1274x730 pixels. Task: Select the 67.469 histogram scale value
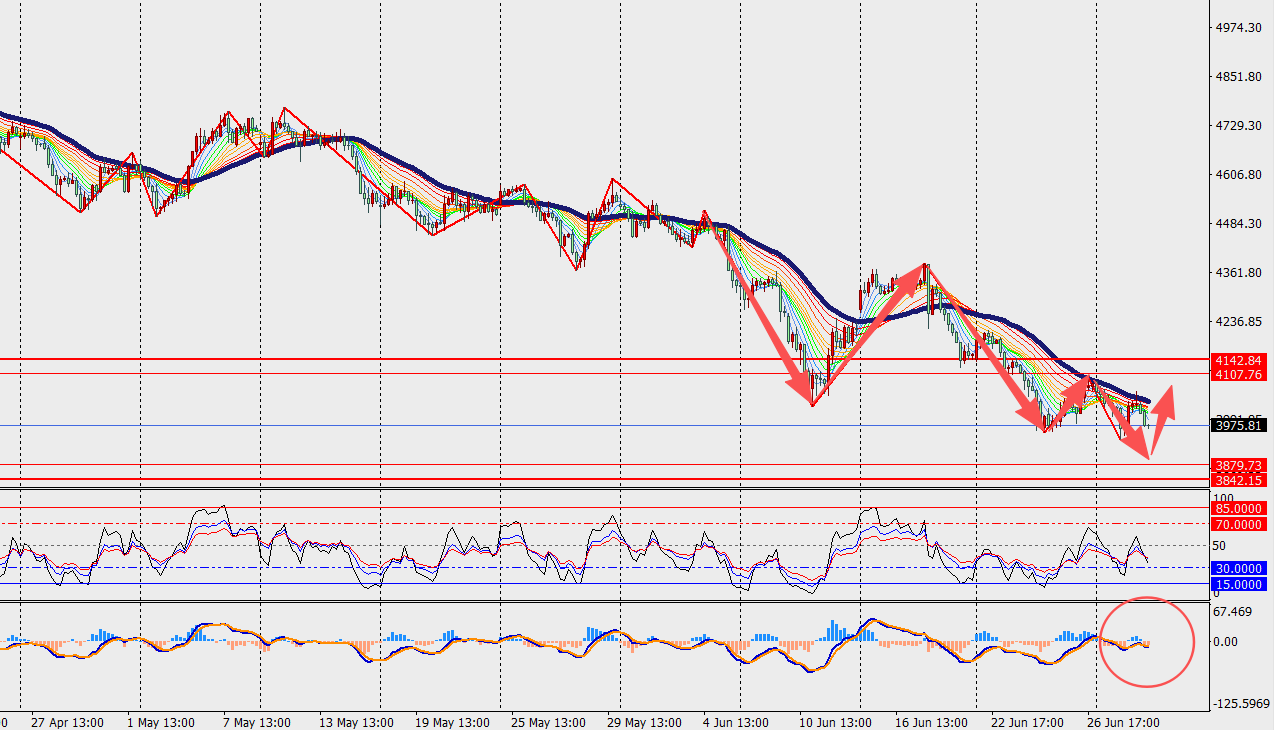point(1232,612)
